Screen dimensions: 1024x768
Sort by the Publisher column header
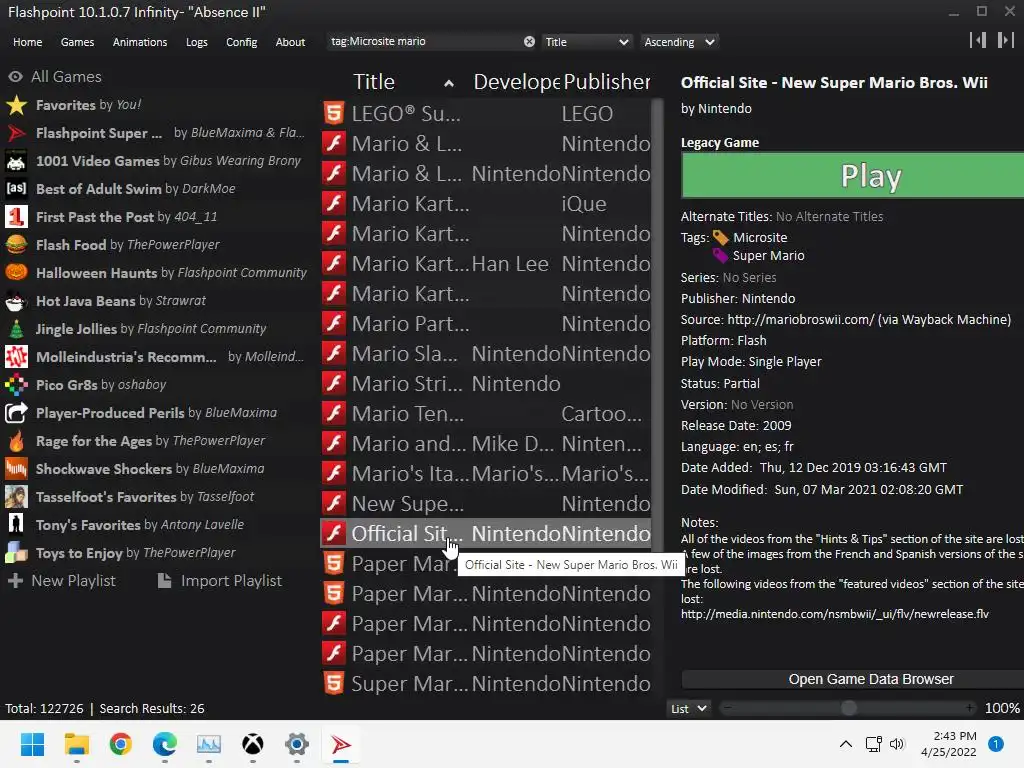pyautogui.click(x=606, y=82)
